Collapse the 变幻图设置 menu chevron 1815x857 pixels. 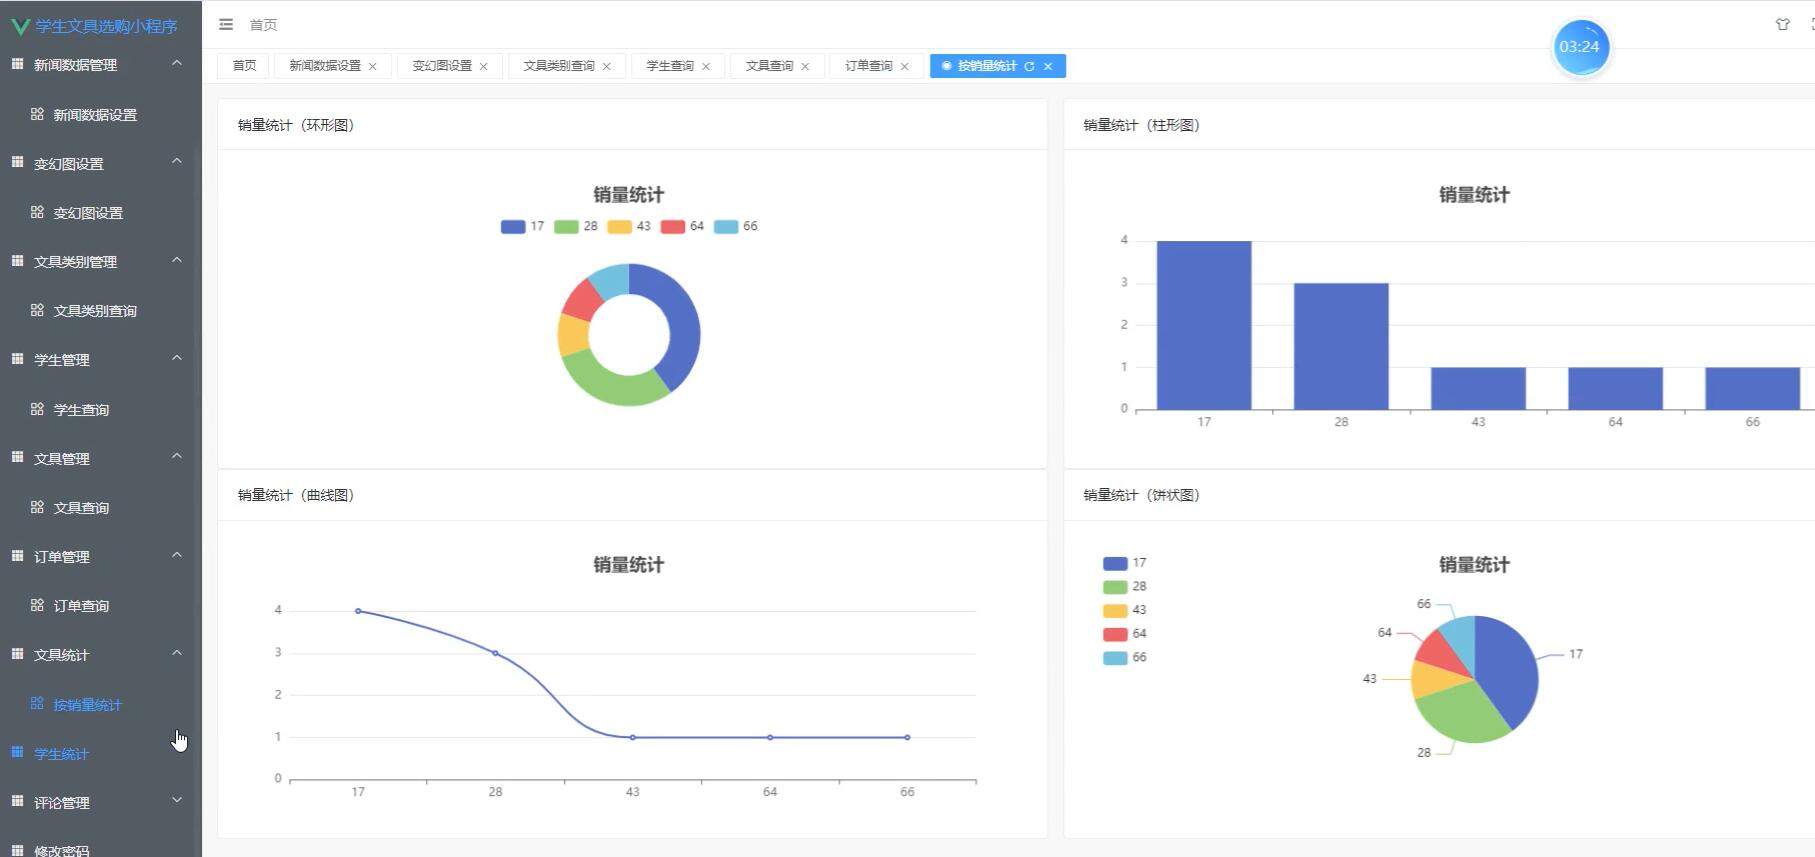(x=177, y=161)
